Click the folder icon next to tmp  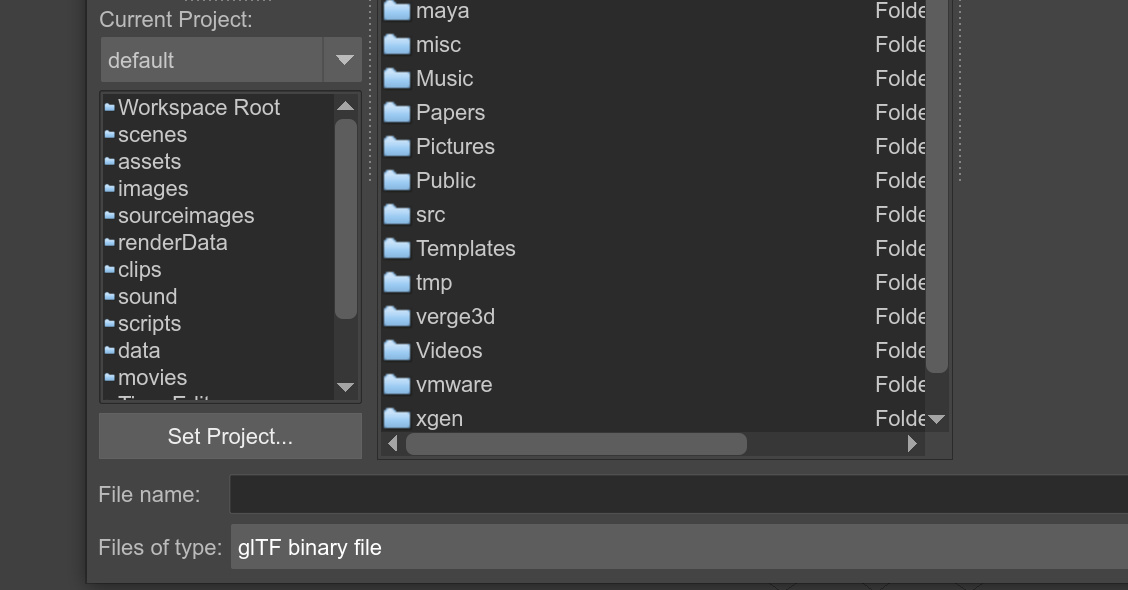pos(396,282)
